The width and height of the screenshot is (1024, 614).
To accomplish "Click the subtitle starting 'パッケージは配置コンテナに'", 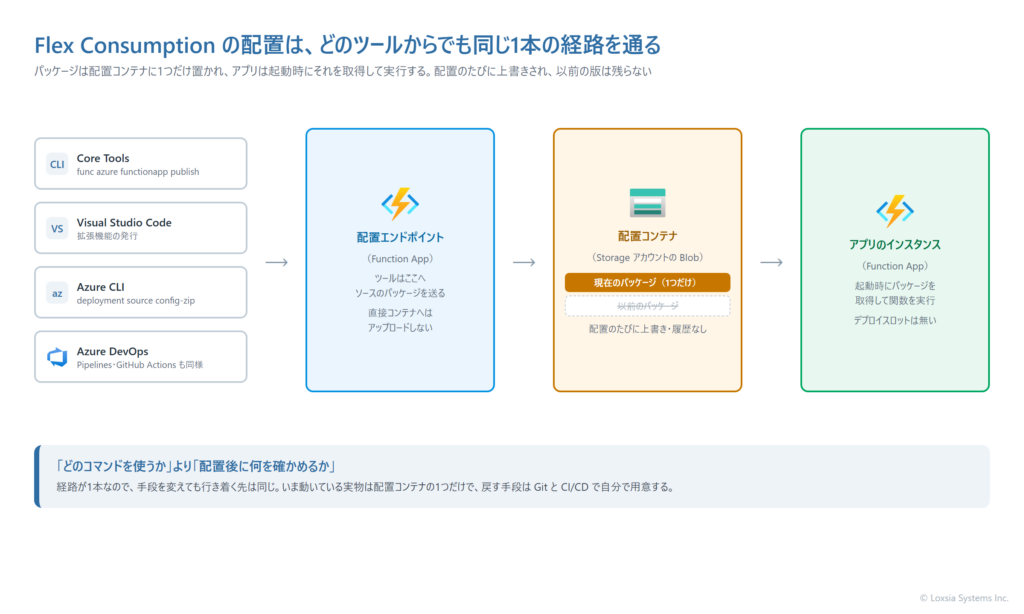I will coord(343,71).
